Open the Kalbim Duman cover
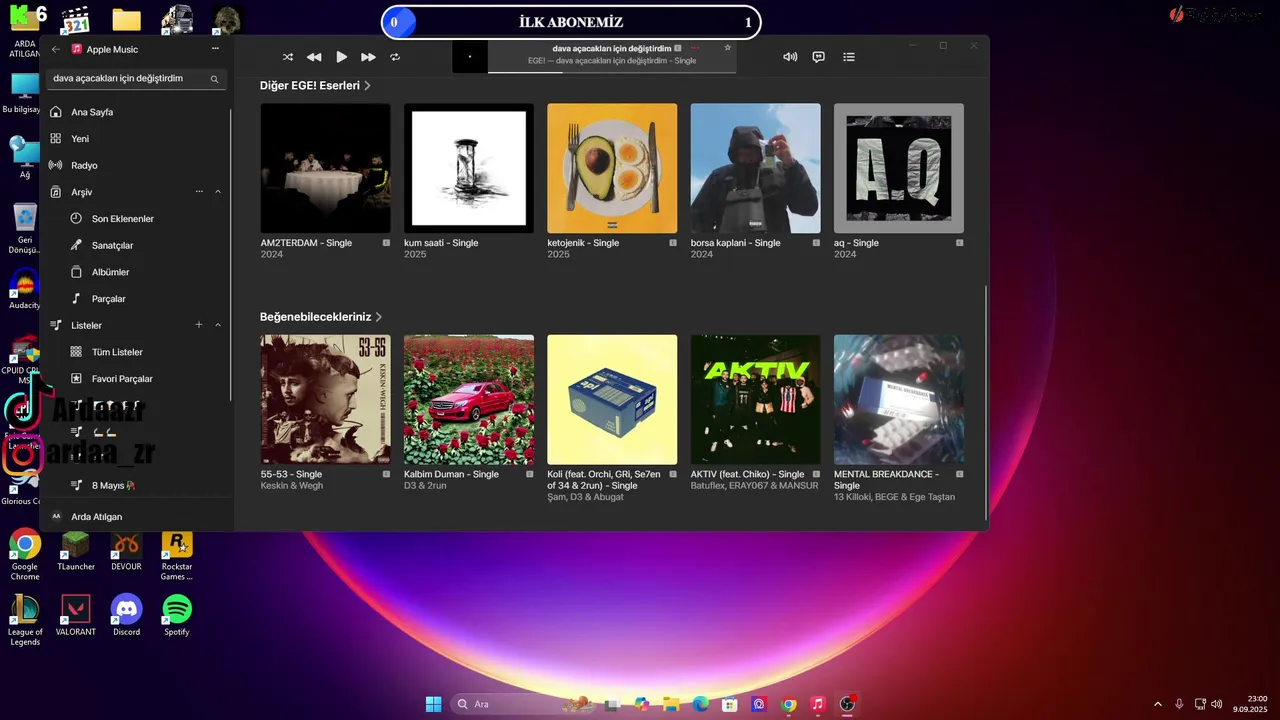Viewport: 1280px width, 720px height. pyautogui.click(x=469, y=399)
